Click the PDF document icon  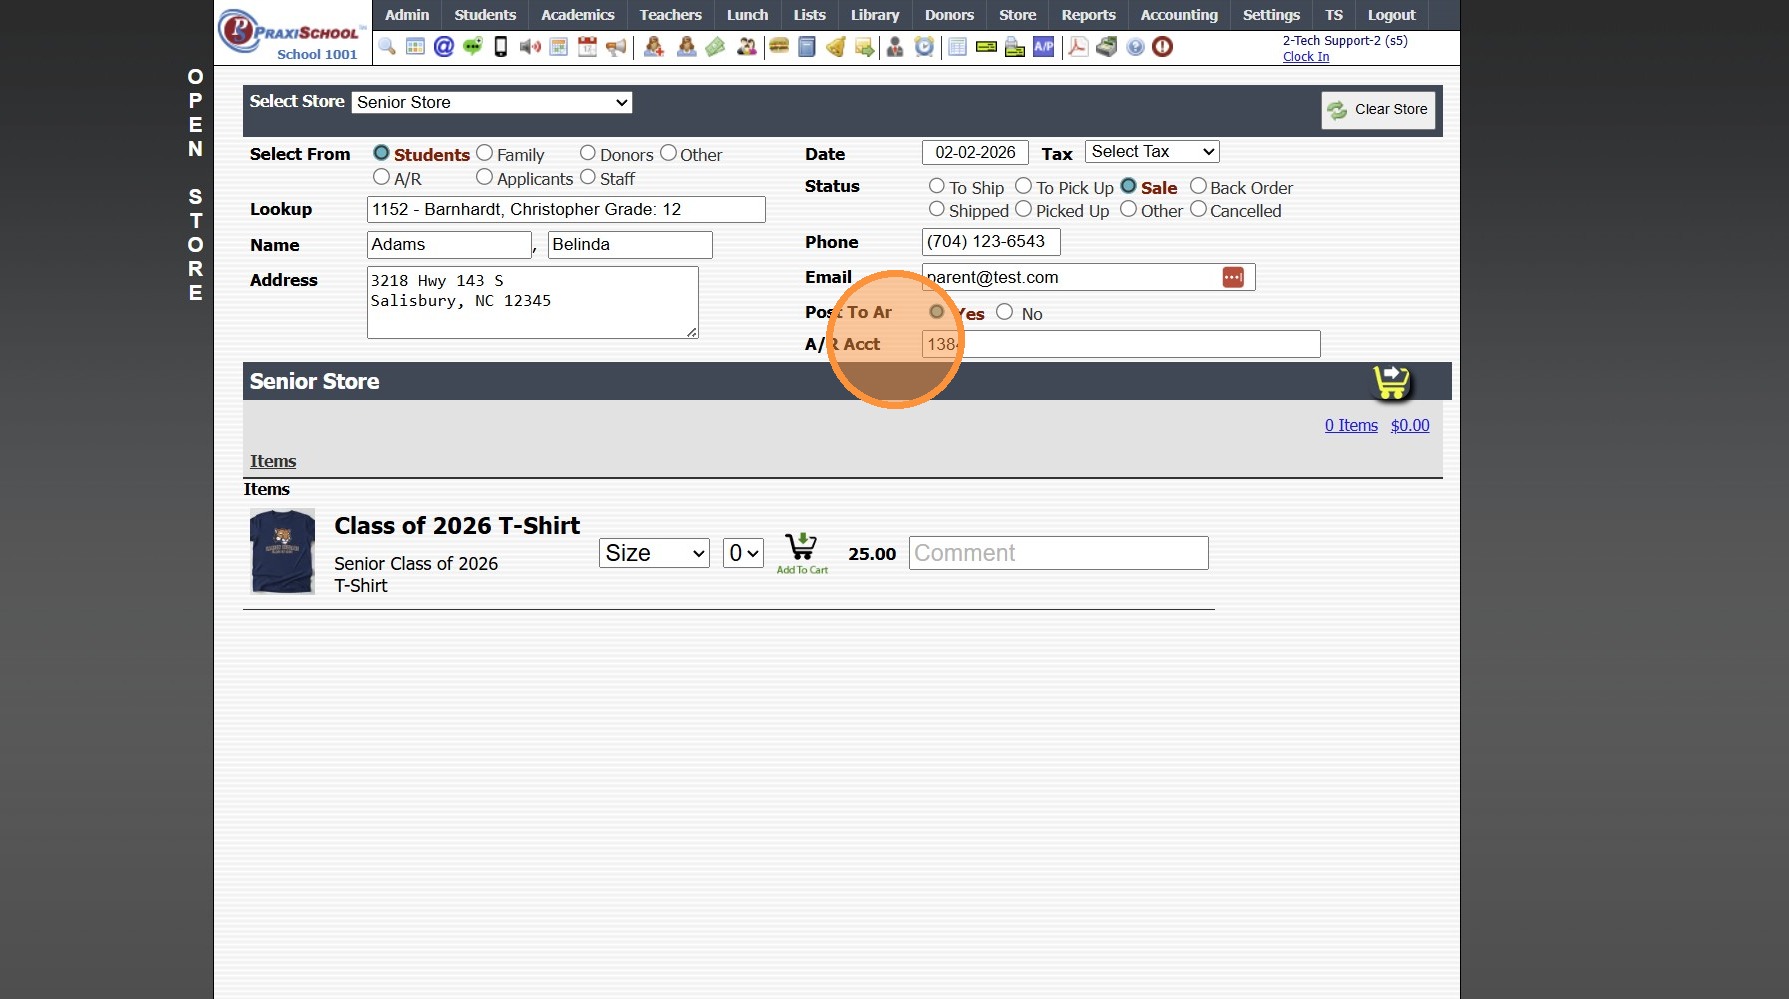coord(1078,47)
